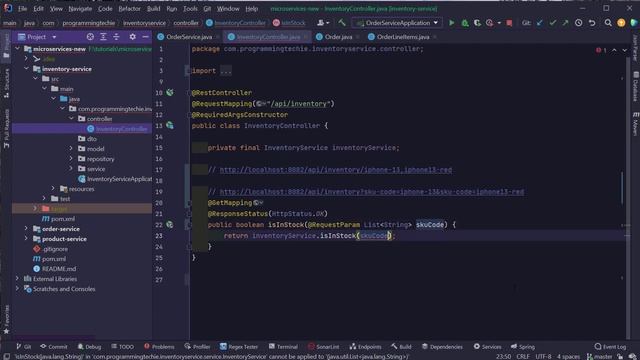Image resolution: width=640 pixels, height=360 pixels.
Task: Open Endpoints tool window
Action: 365,347
